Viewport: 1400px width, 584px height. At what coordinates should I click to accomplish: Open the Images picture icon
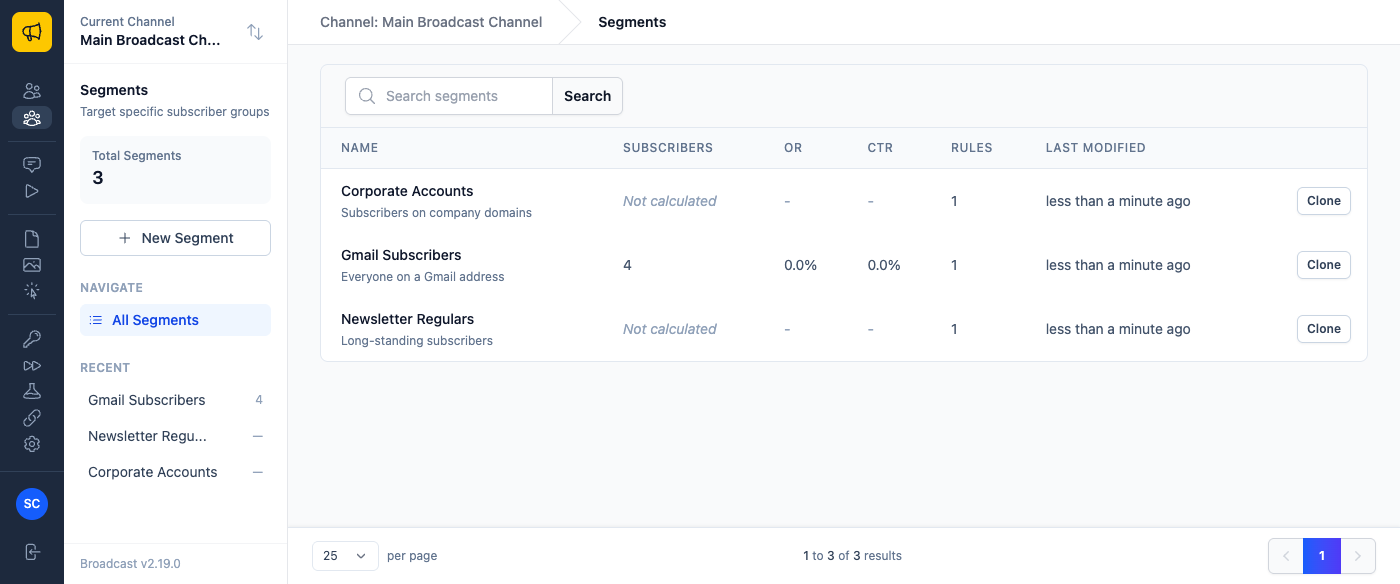32,265
